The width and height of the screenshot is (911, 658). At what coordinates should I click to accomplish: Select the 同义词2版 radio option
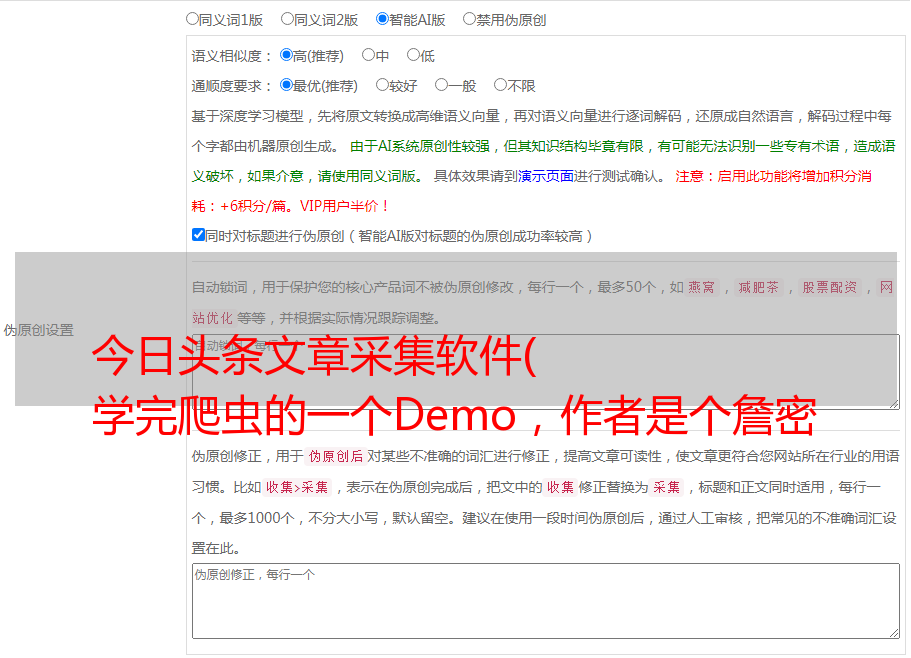pyautogui.click(x=287, y=19)
